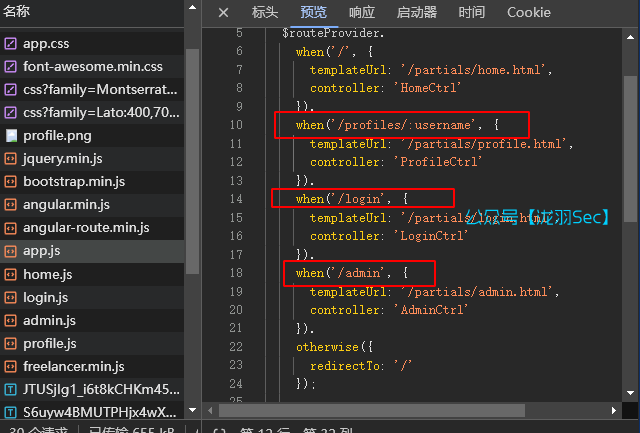
Task: Click the font-awesome.min.css file icon
Action: tap(11, 67)
